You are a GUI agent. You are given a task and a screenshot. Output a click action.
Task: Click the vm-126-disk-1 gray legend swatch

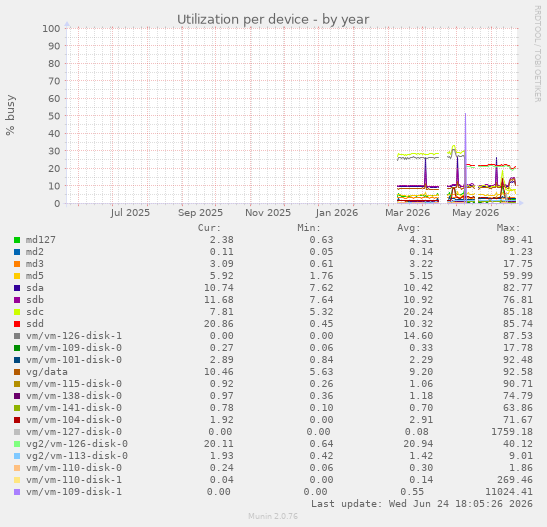click(17, 336)
